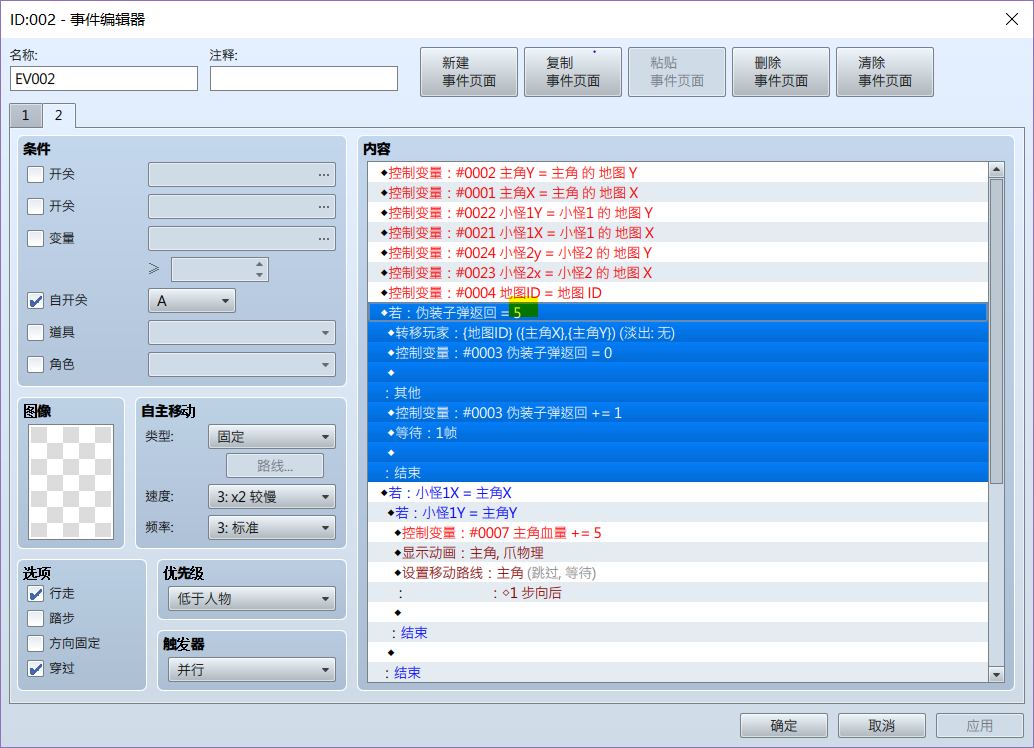
Task: Open the 类型 固定 dropdown
Action: pyautogui.click(x=272, y=437)
